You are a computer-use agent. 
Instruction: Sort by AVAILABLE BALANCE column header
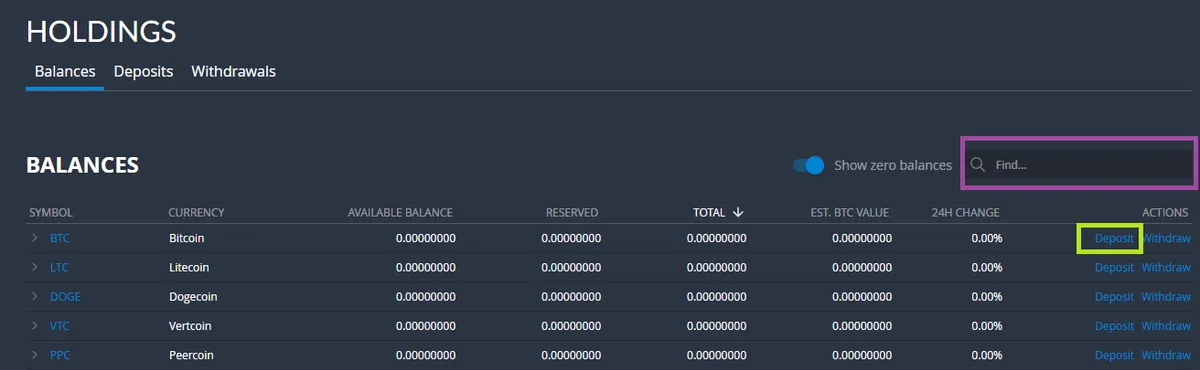click(400, 212)
